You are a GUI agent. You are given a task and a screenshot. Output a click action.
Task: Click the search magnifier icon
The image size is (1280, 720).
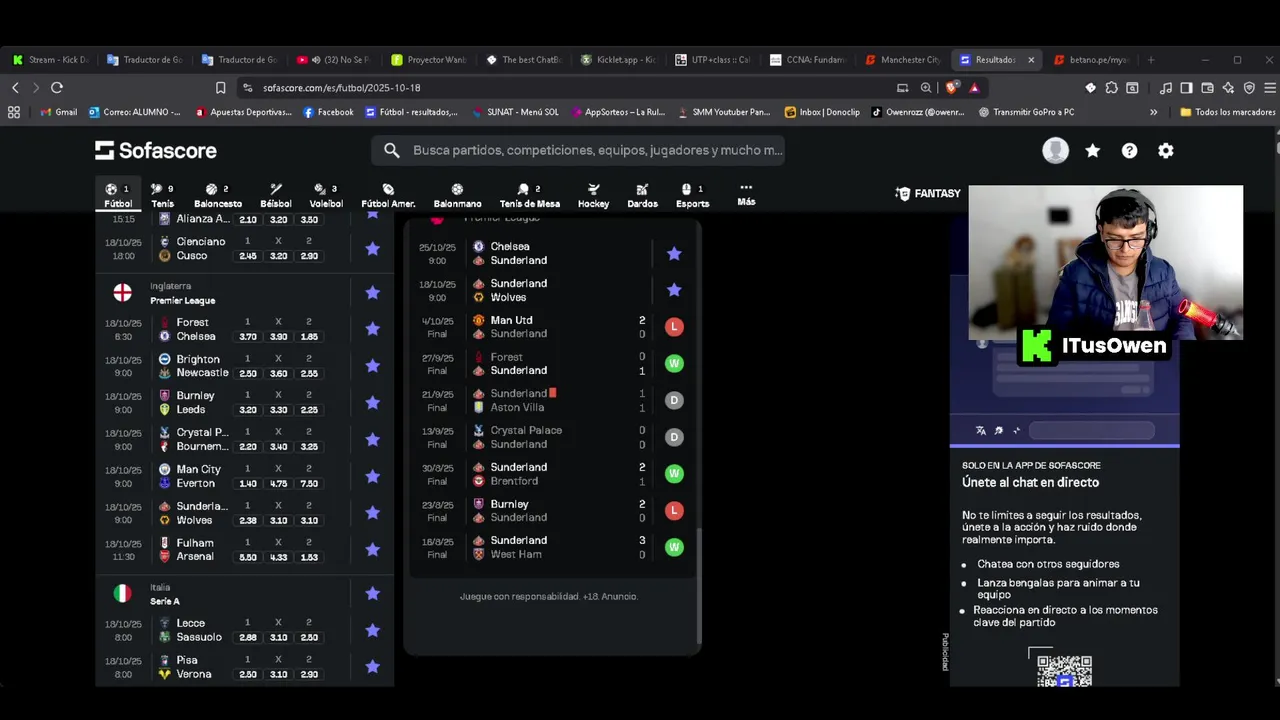(x=392, y=150)
